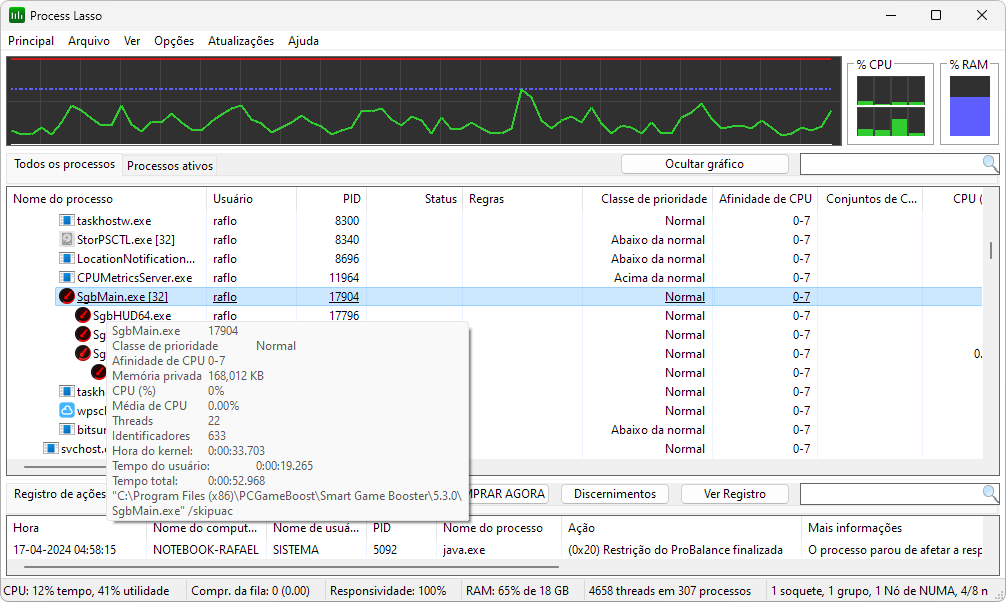Click the Regras column header
The height and width of the screenshot is (602, 1006).
pyautogui.click(x=522, y=199)
